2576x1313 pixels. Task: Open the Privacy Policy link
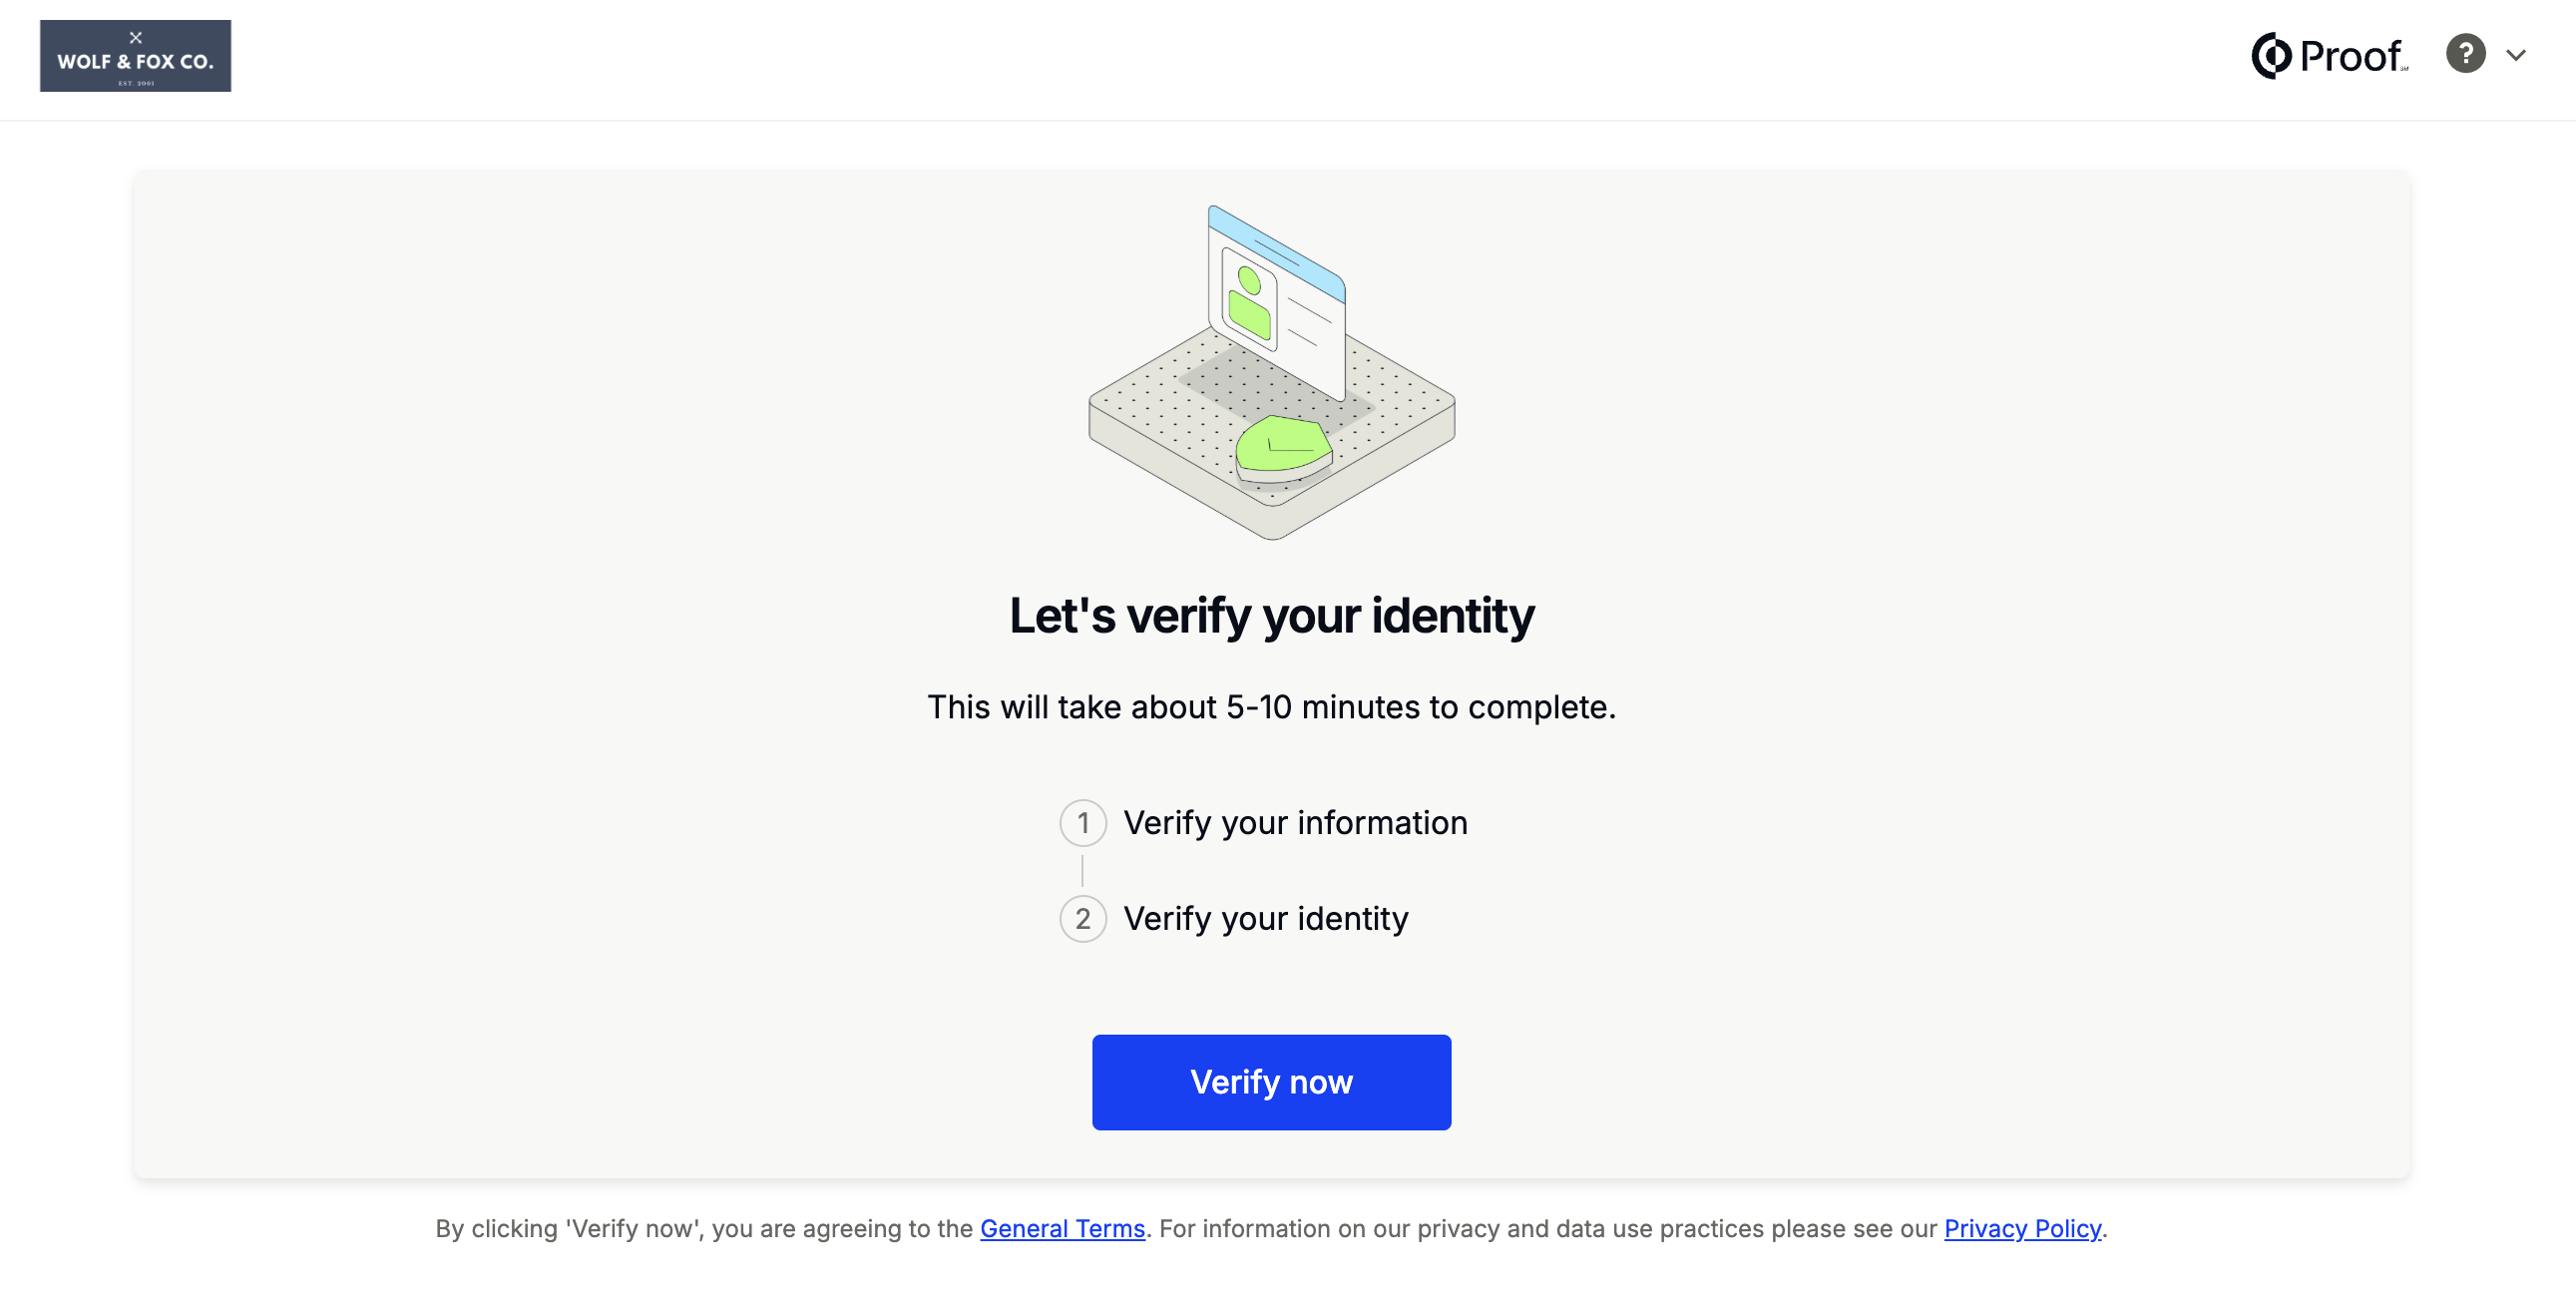(x=2022, y=1229)
